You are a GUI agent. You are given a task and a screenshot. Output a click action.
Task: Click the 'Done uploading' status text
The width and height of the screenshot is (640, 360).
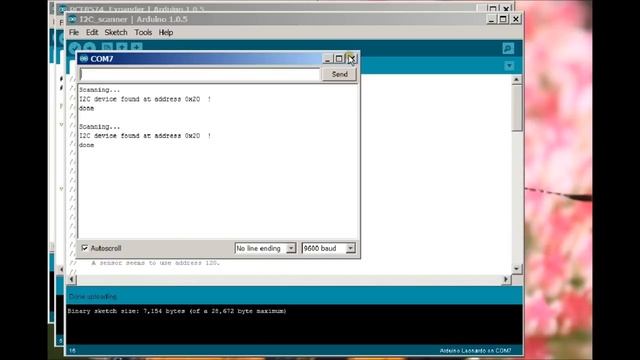click(93, 296)
